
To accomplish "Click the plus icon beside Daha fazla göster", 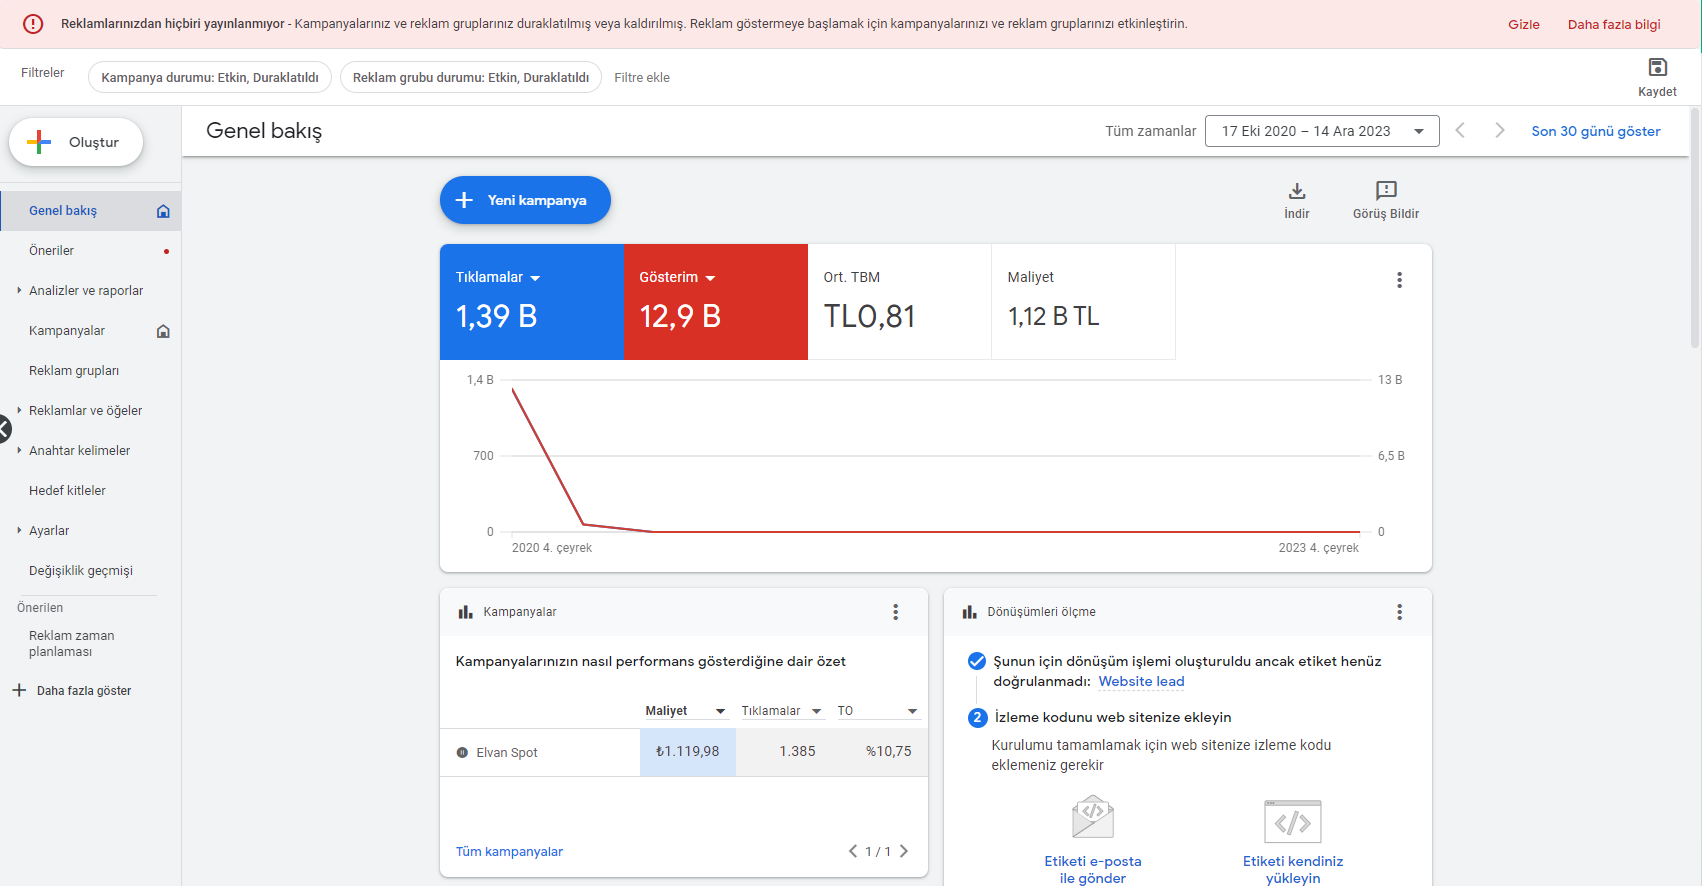I will (x=19, y=690).
